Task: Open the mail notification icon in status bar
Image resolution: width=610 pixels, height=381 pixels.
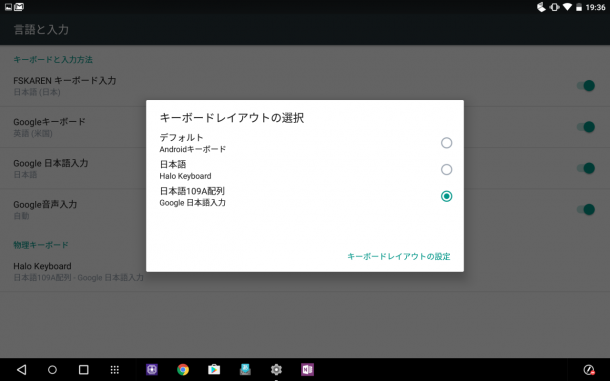Action: tap(19, 7)
